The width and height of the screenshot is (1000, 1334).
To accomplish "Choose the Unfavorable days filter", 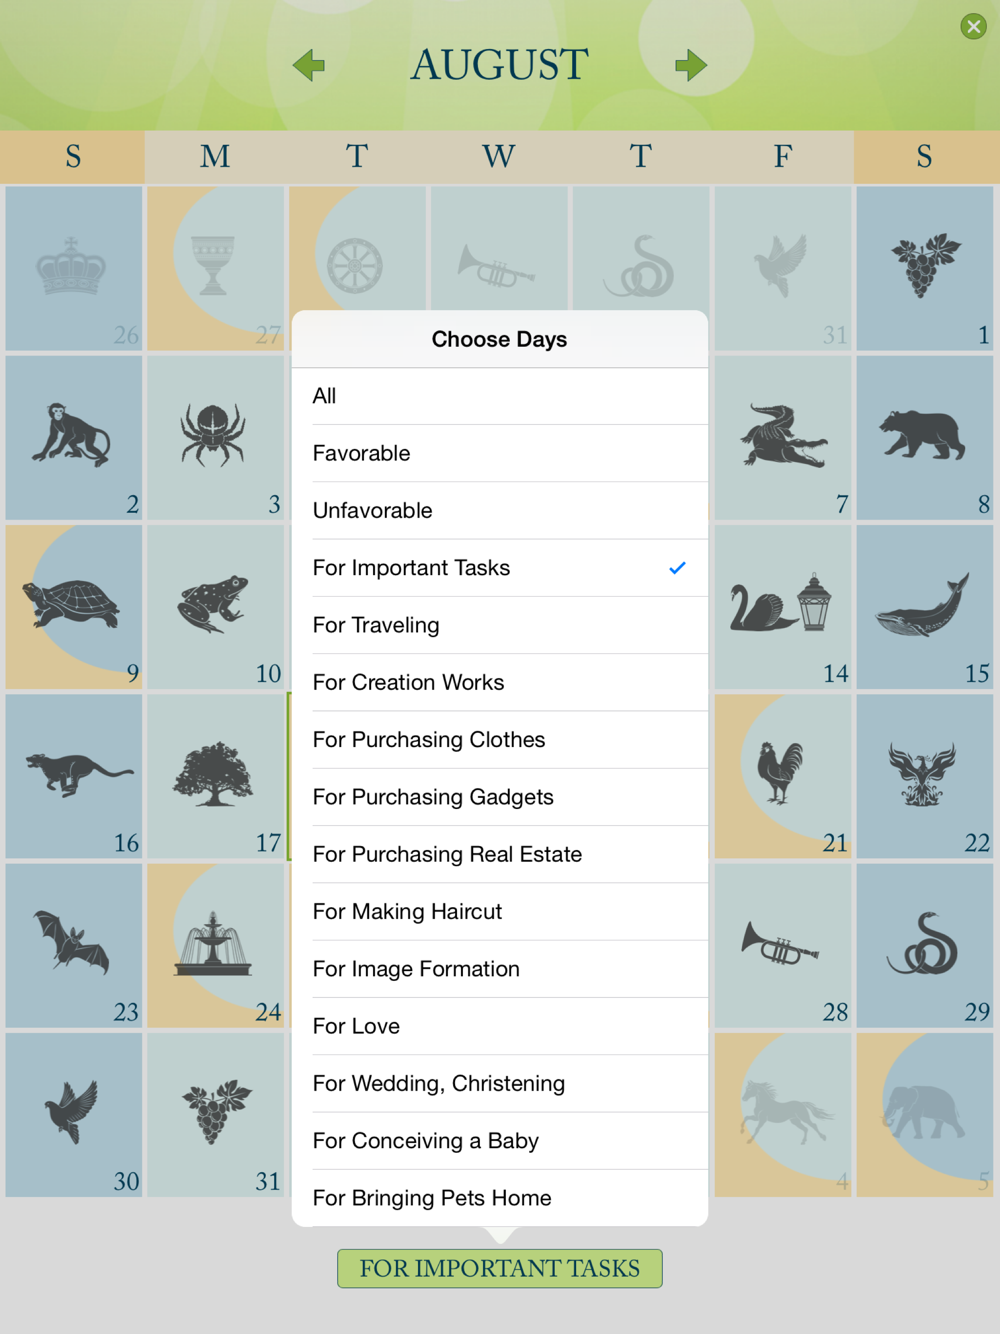I will [500, 510].
